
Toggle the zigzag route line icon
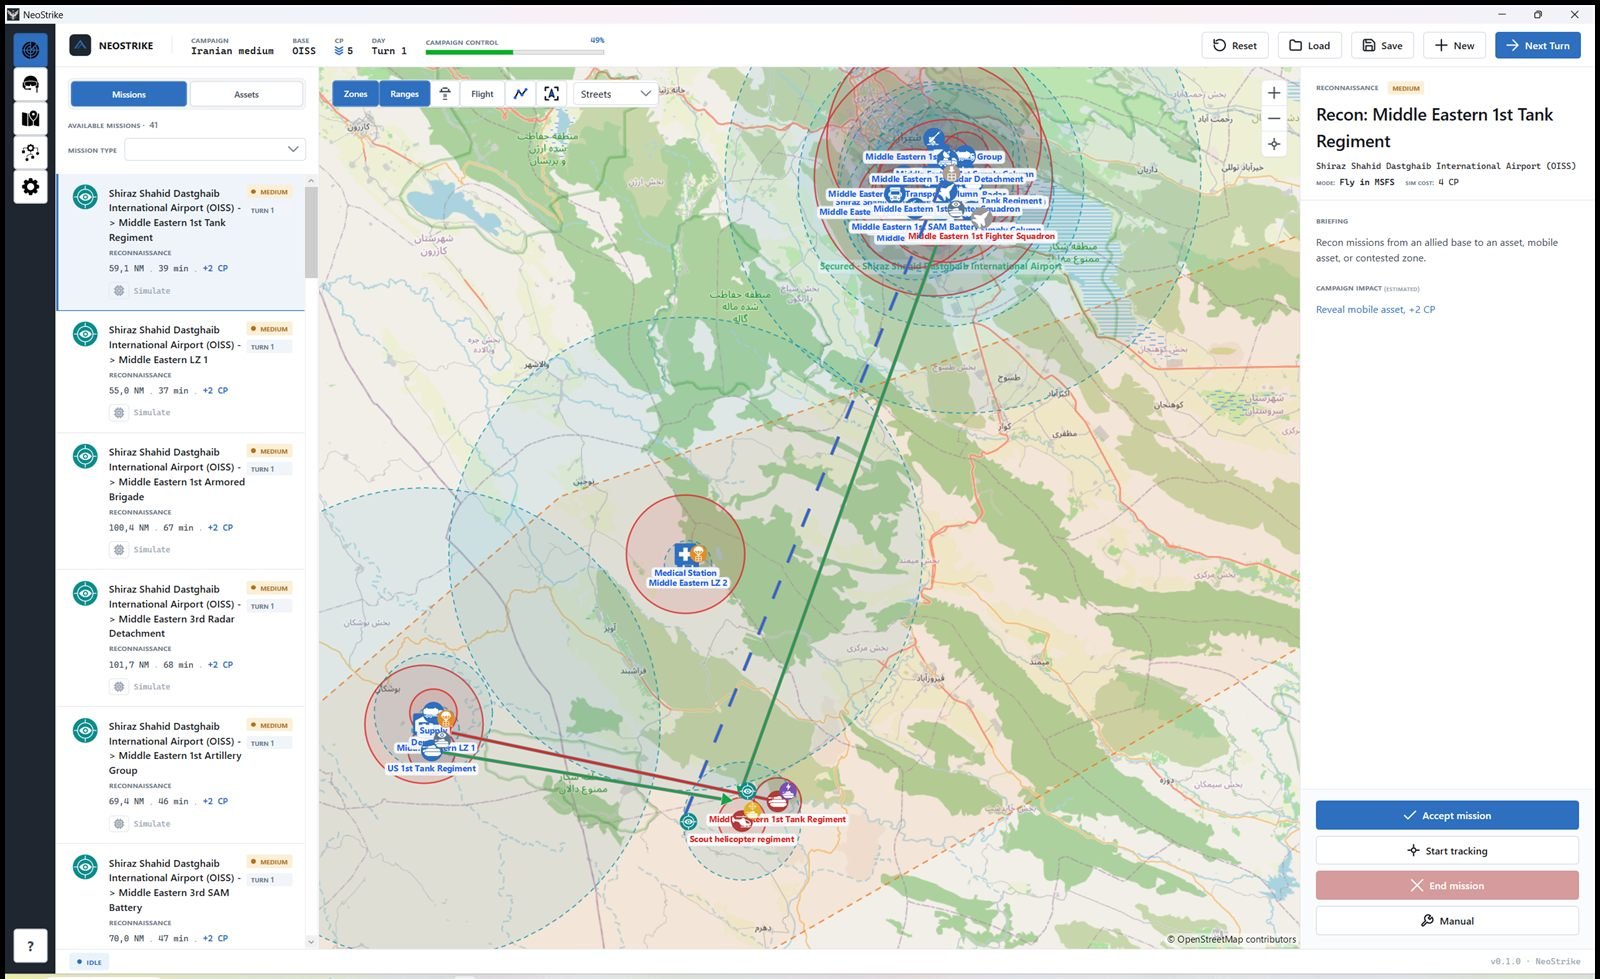coord(521,94)
